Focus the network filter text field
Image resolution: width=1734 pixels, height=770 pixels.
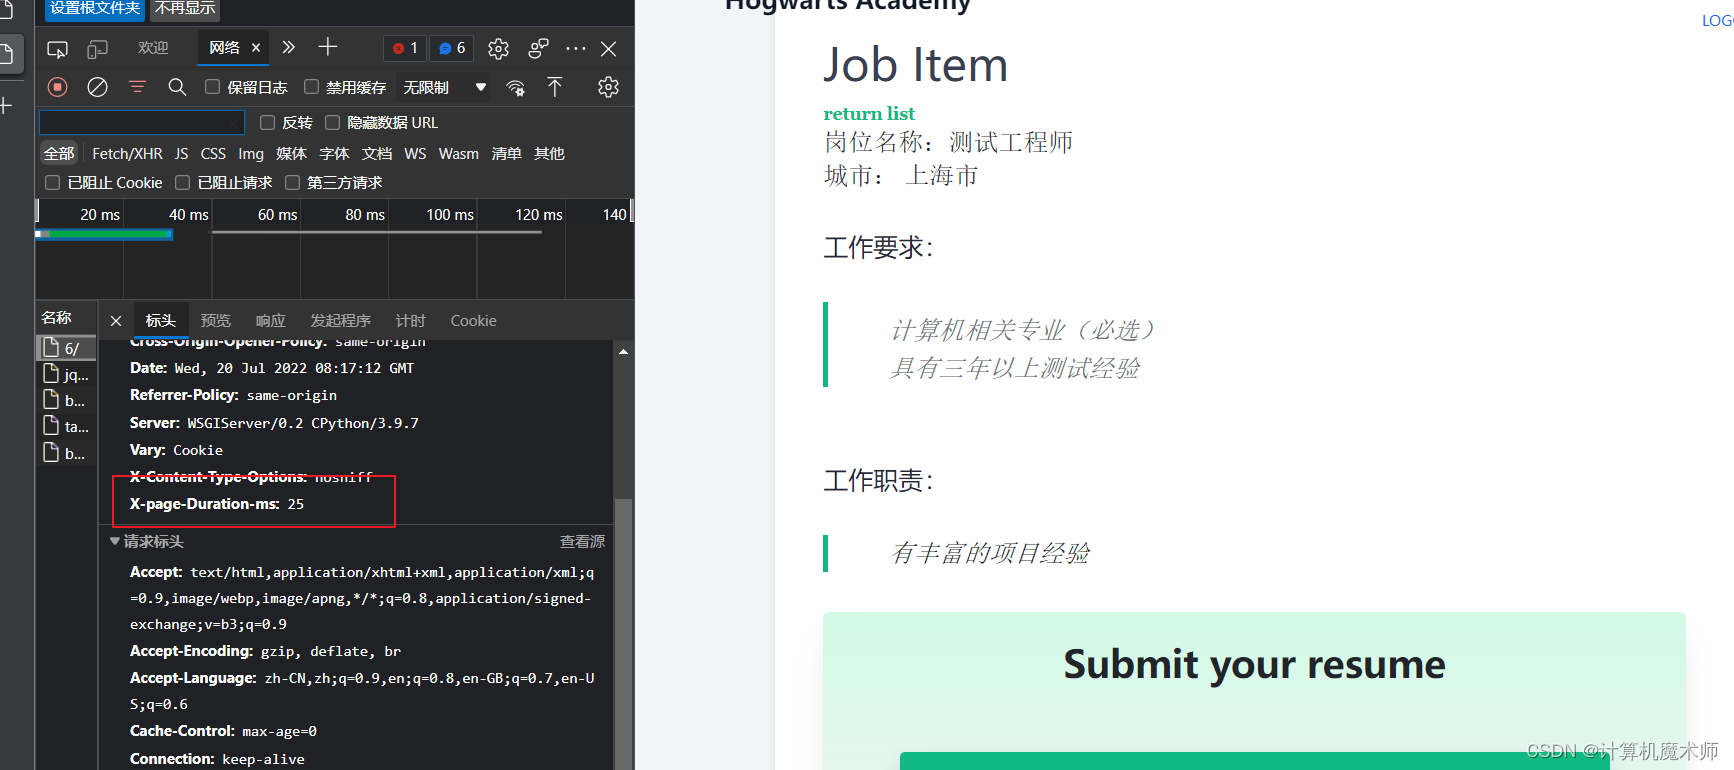[142, 122]
